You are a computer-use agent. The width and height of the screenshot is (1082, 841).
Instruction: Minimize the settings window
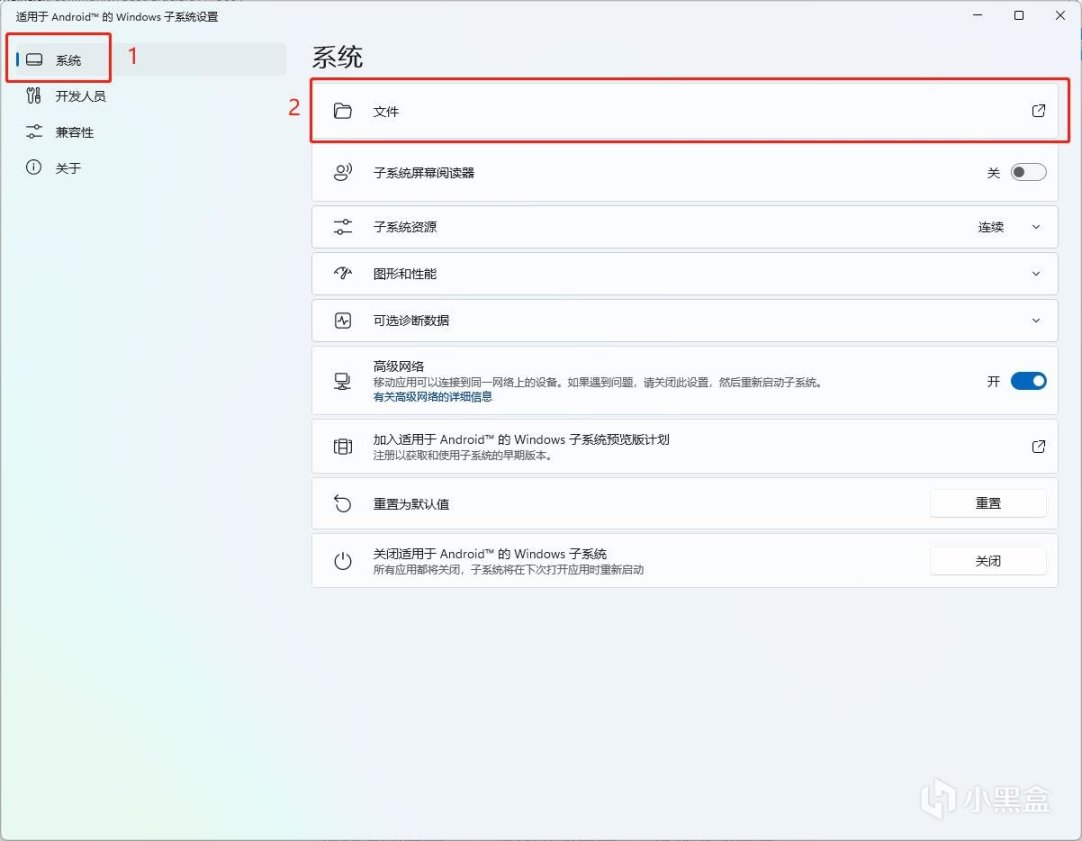tap(977, 15)
